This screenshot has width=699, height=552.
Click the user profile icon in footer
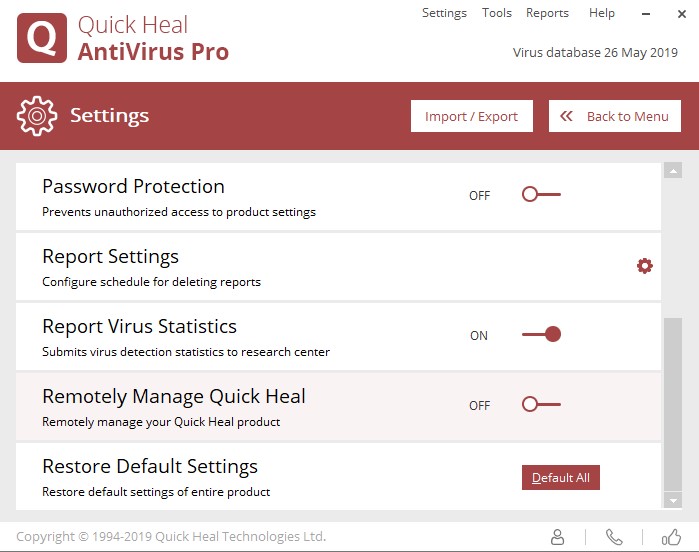[x=558, y=537]
